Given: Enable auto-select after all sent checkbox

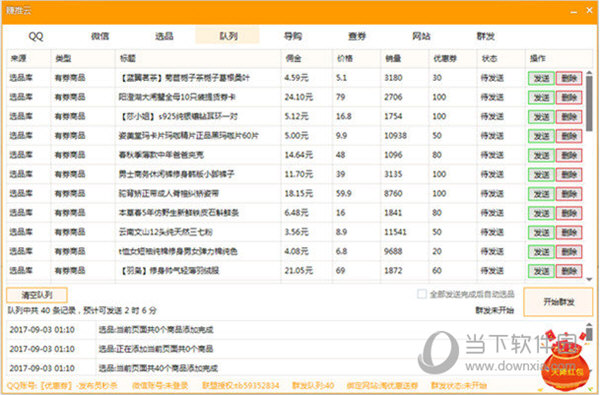Looking at the screenshot, I should (x=422, y=294).
